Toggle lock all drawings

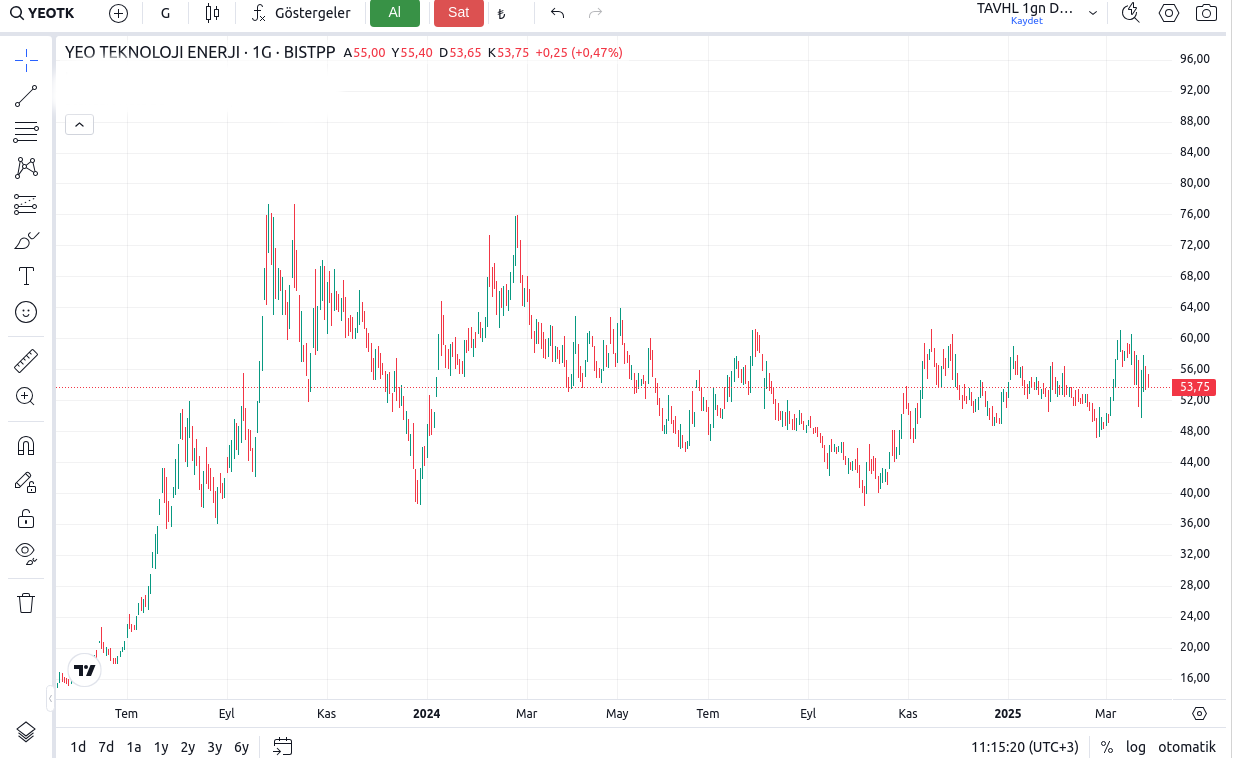point(26,518)
